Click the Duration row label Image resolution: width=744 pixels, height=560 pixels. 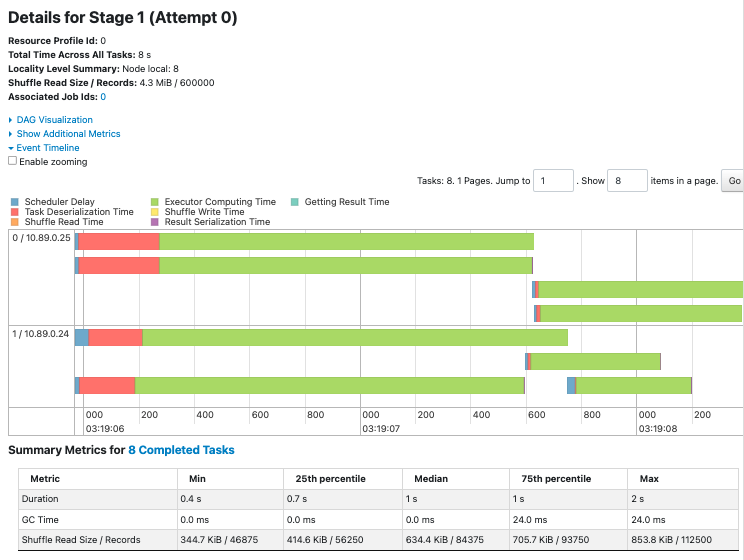pyautogui.click(x=40, y=499)
